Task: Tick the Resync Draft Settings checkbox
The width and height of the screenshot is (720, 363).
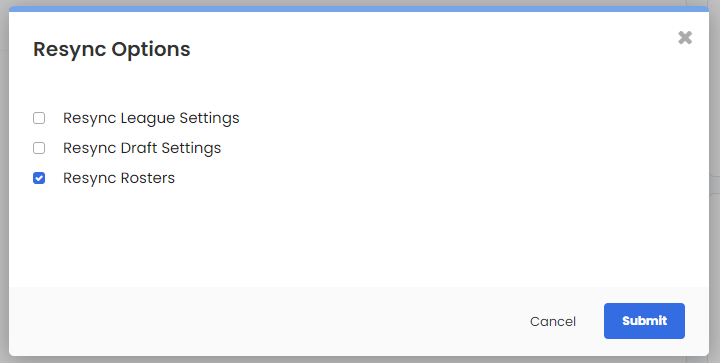Action: pos(39,148)
